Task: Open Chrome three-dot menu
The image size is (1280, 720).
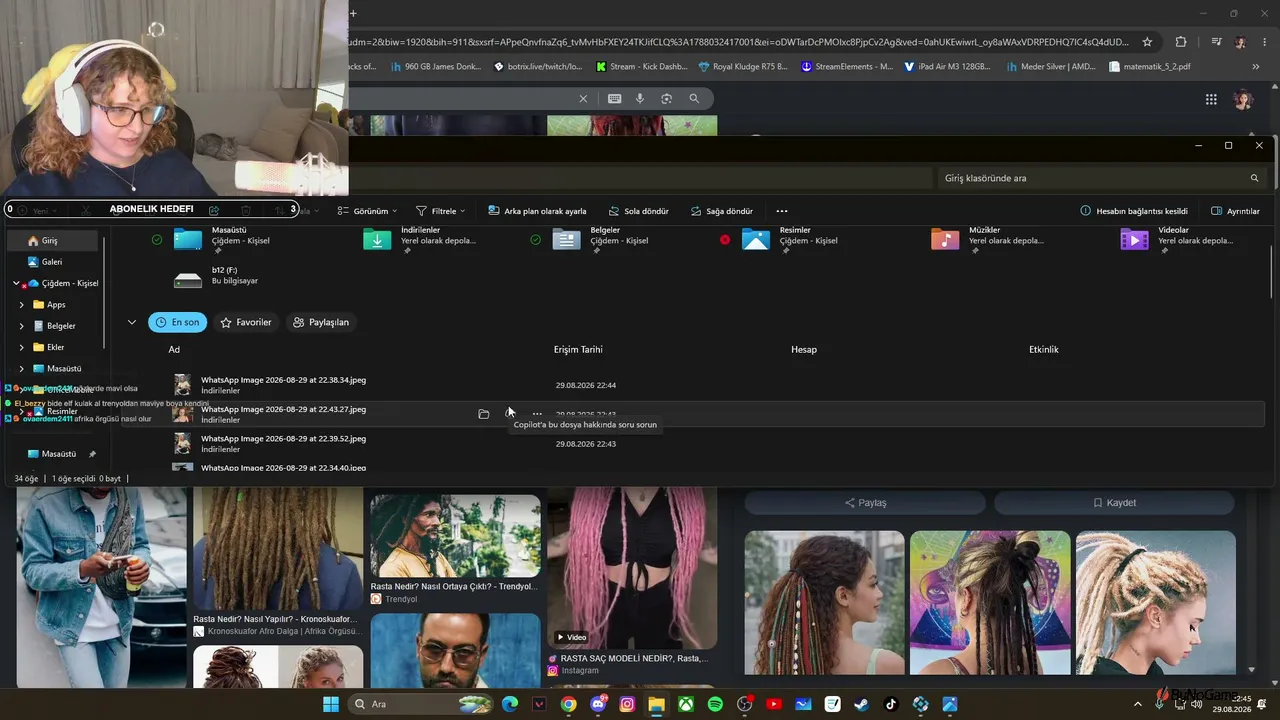Action: [1262, 42]
